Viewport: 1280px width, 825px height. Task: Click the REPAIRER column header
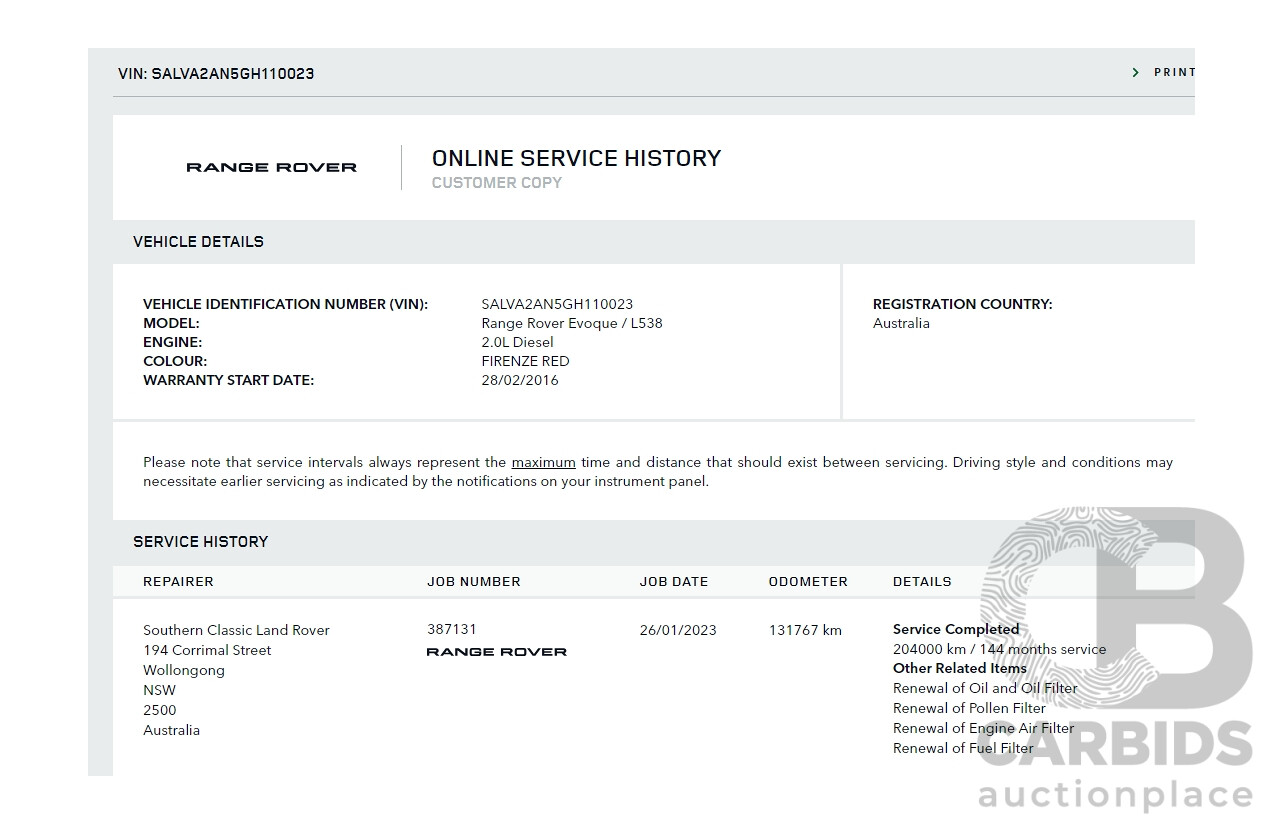pyautogui.click(x=178, y=581)
